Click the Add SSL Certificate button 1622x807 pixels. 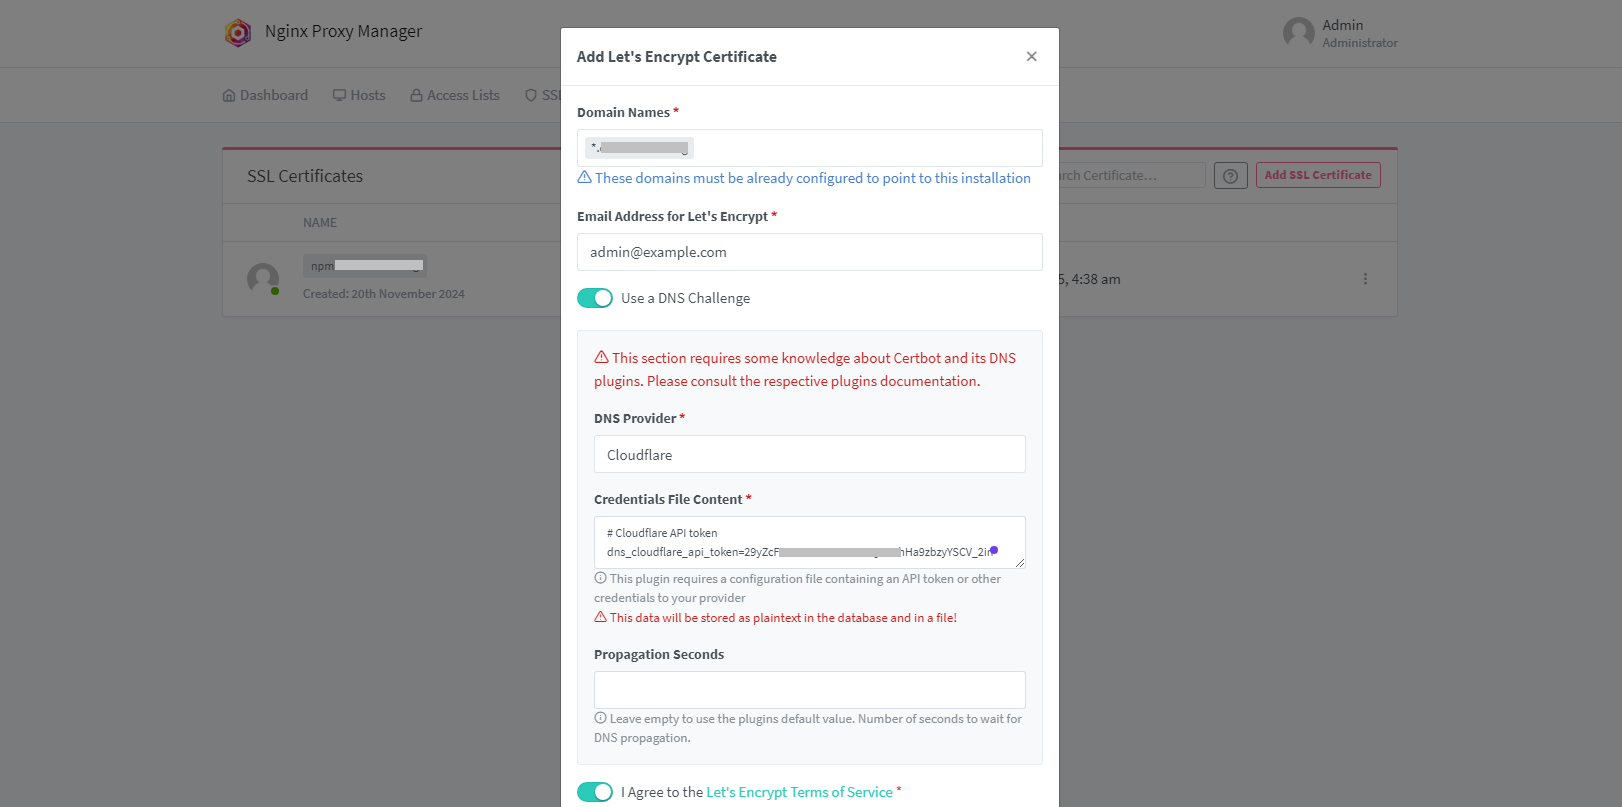pyautogui.click(x=1318, y=175)
